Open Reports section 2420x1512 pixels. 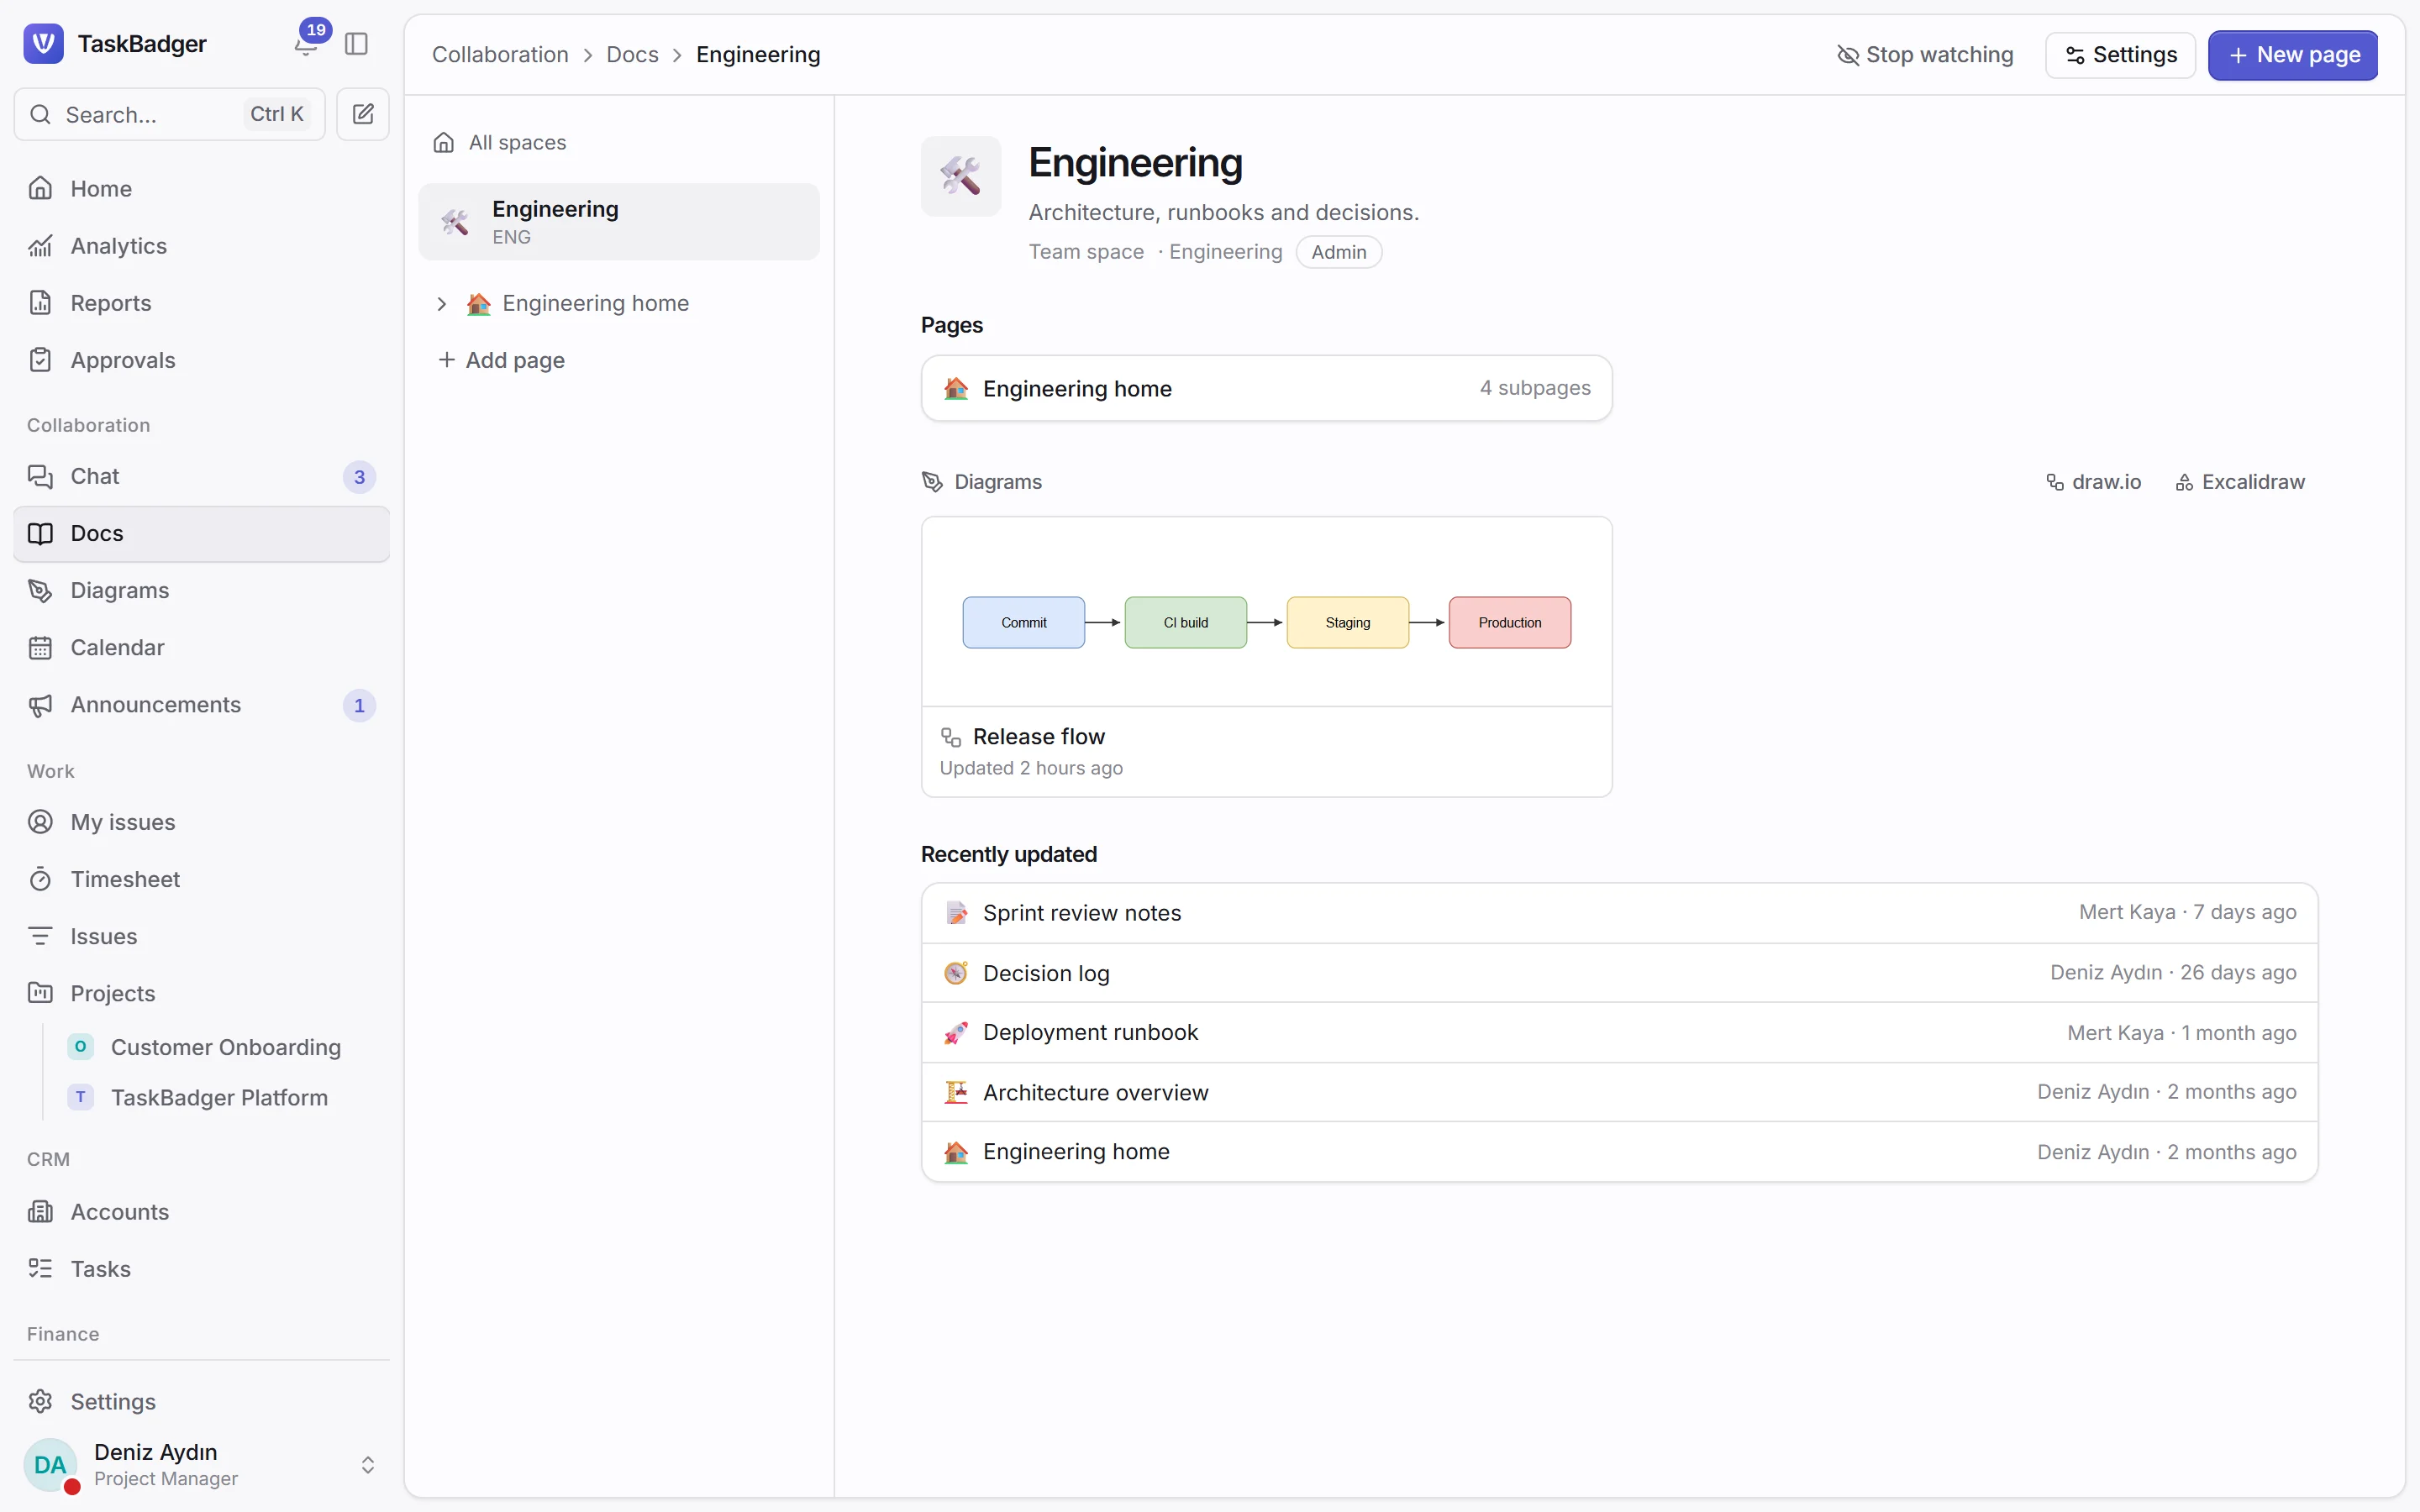pos(201,302)
